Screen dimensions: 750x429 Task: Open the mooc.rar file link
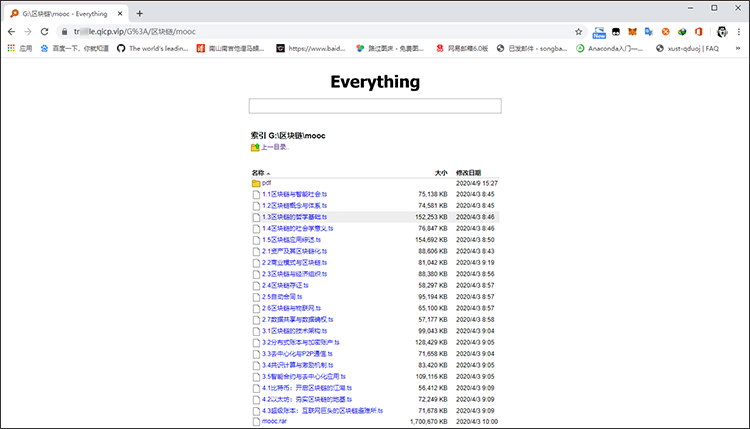(x=273, y=421)
